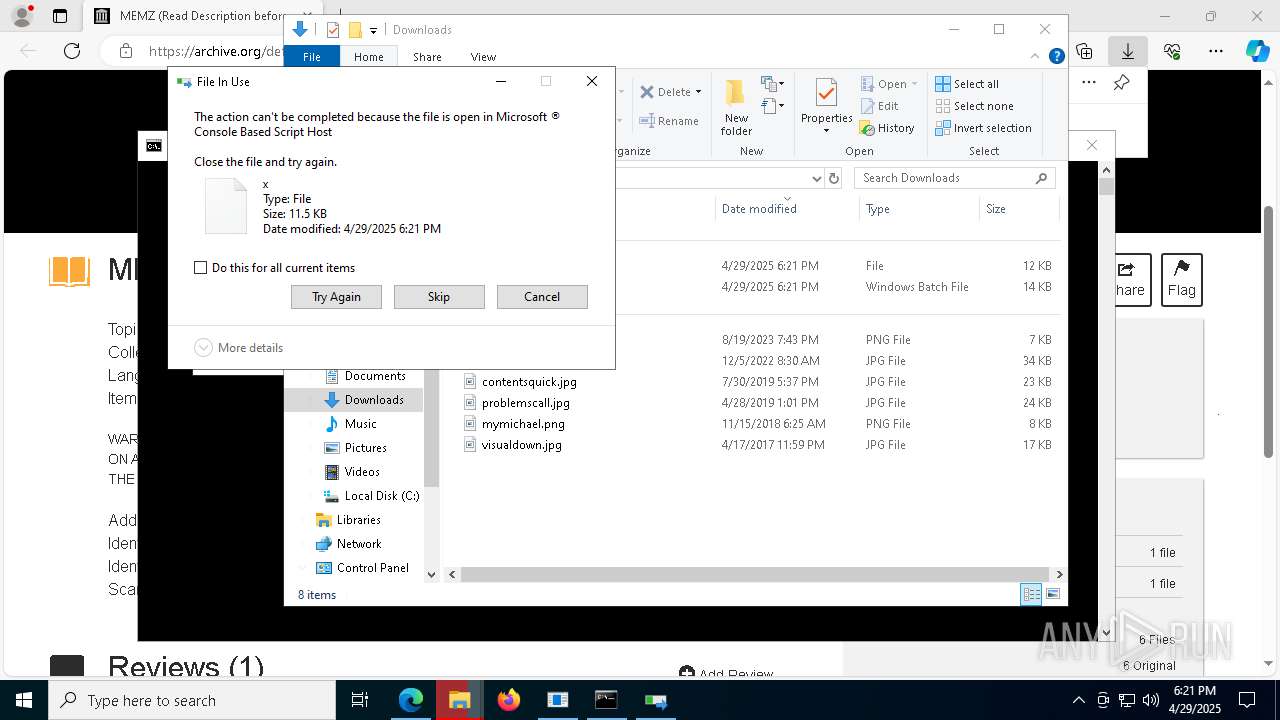The width and height of the screenshot is (1280, 720).
Task: Refresh the Edge browser page
Action: (72, 51)
